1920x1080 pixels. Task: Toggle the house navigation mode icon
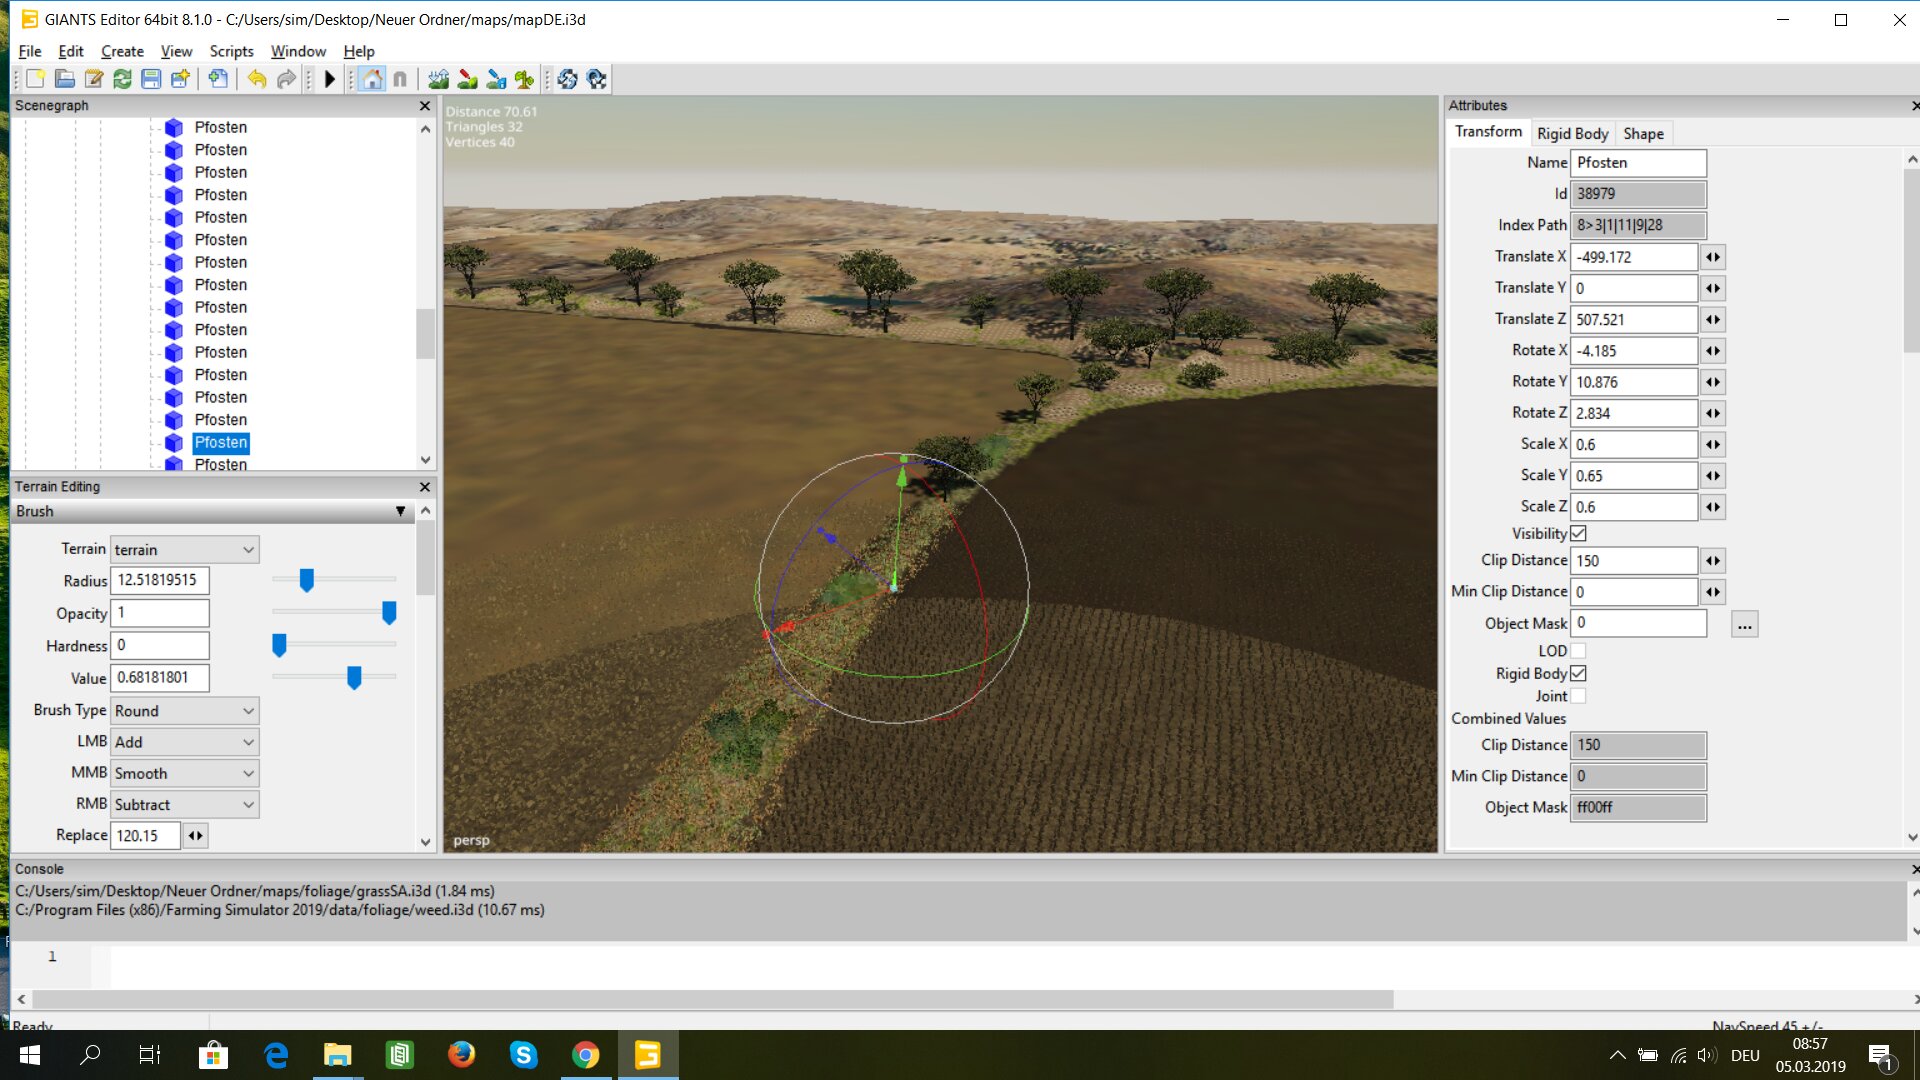coord(372,79)
